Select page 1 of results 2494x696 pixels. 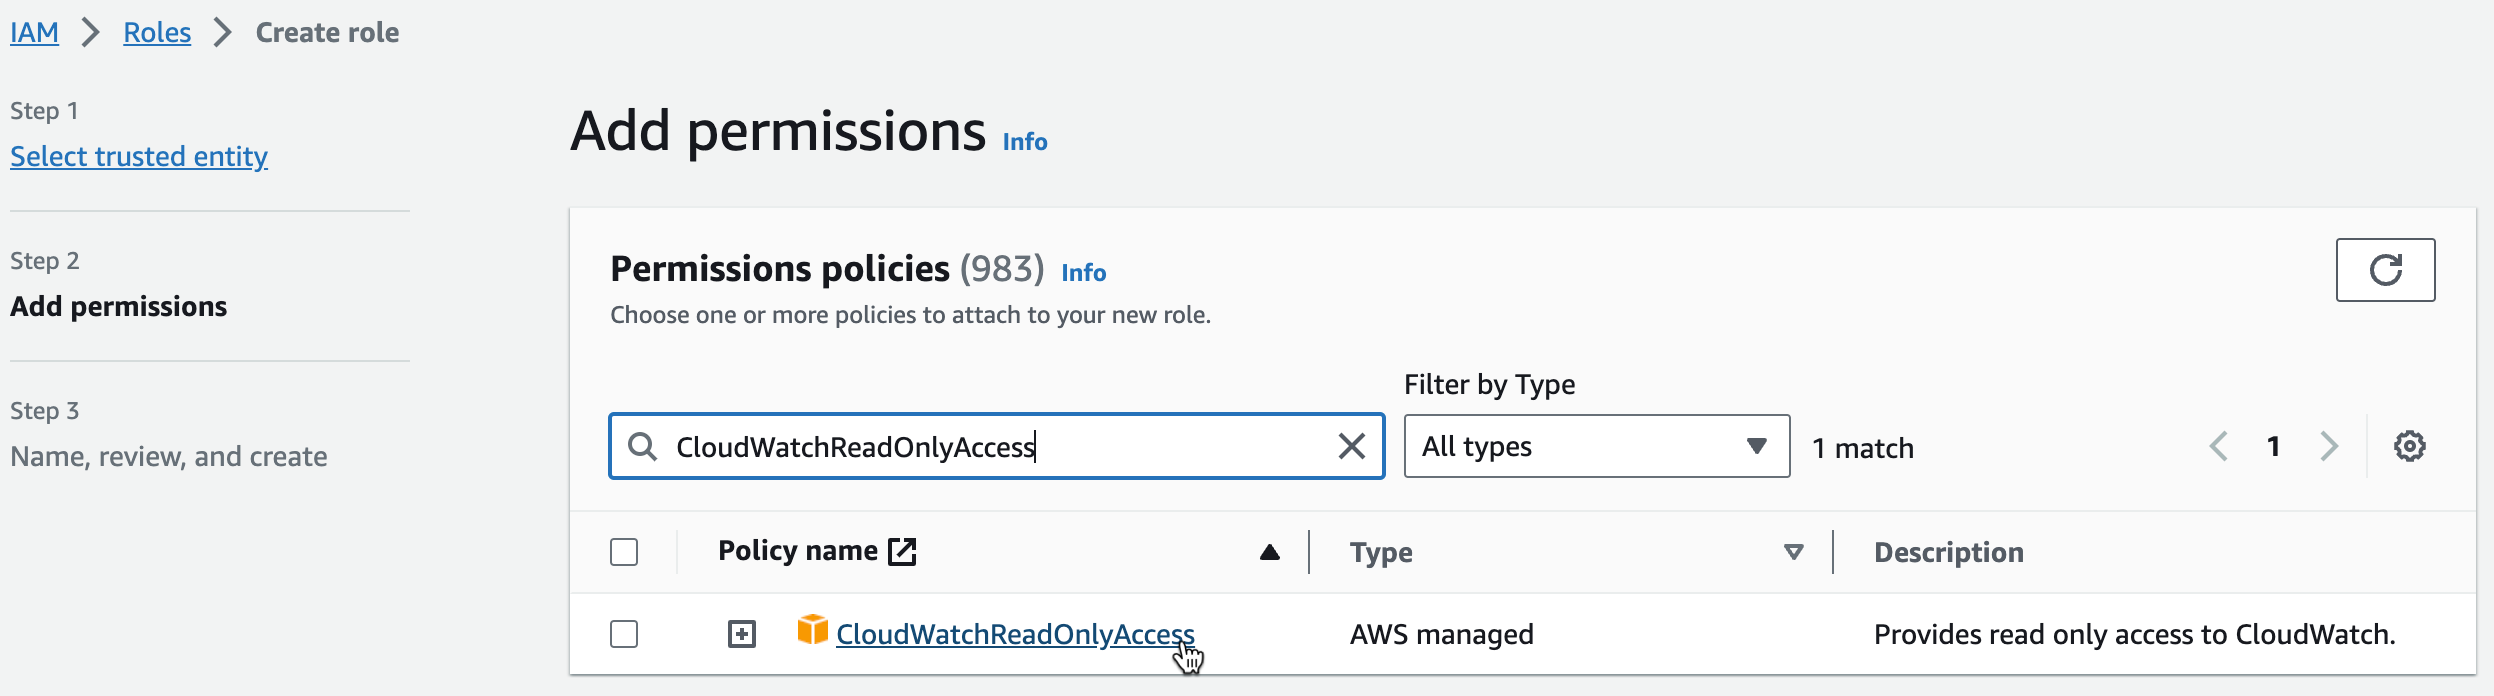(2274, 446)
